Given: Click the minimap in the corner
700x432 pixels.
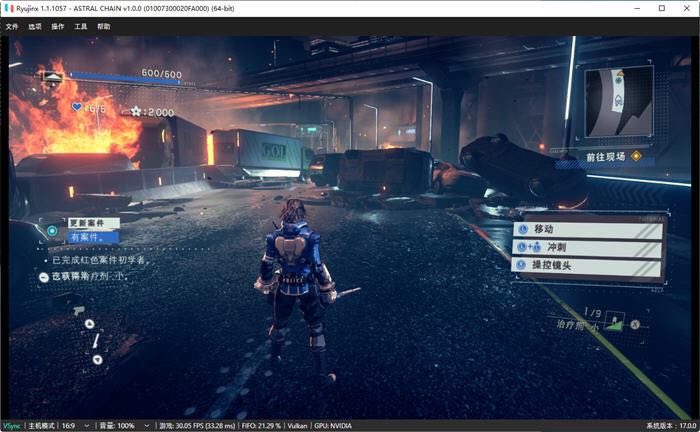Looking at the screenshot, I should (x=618, y=100).
